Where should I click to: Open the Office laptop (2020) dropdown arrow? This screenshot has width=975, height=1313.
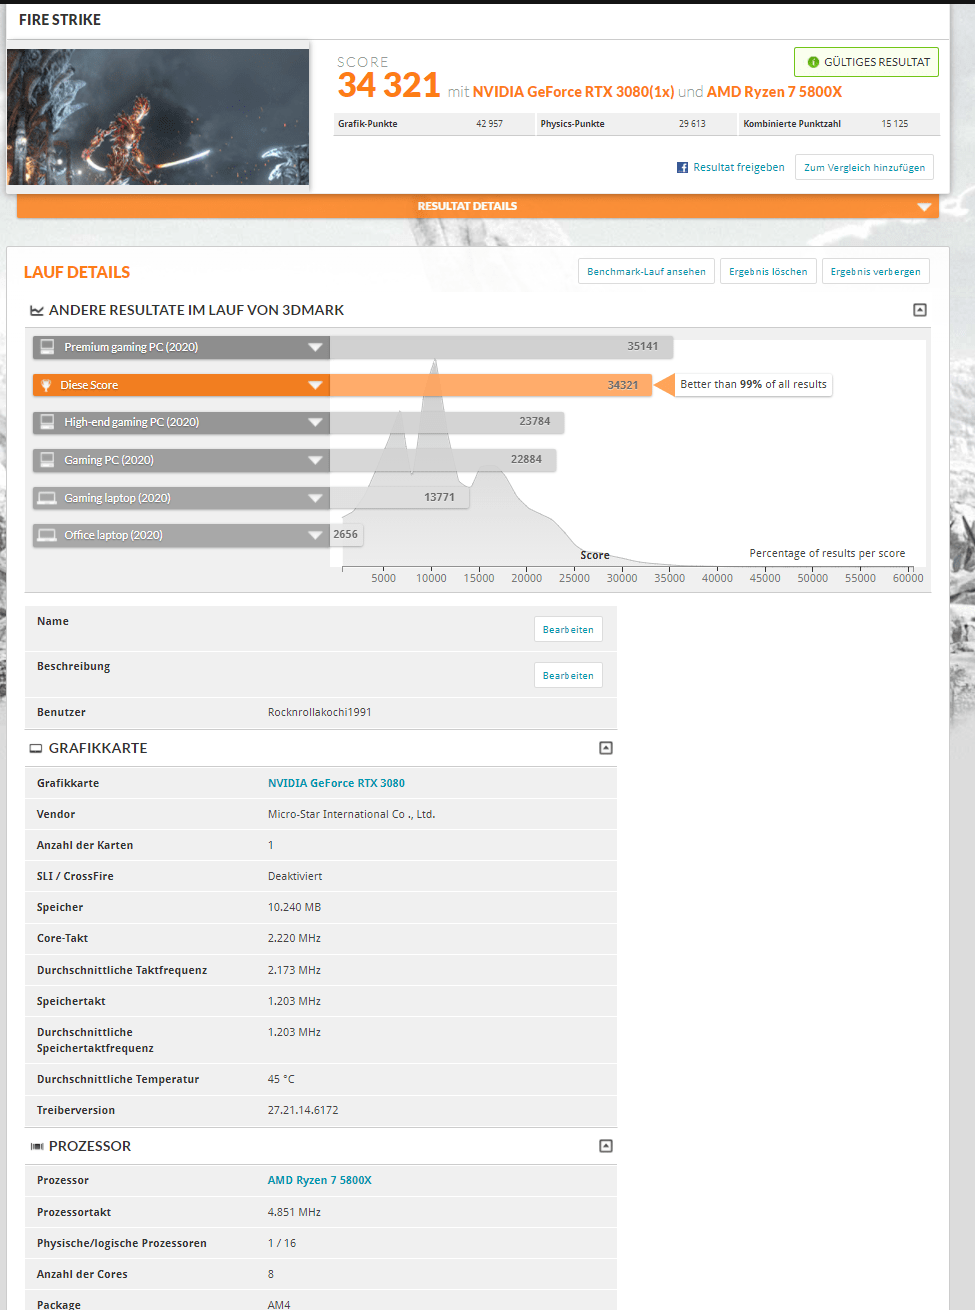[315, 535]
